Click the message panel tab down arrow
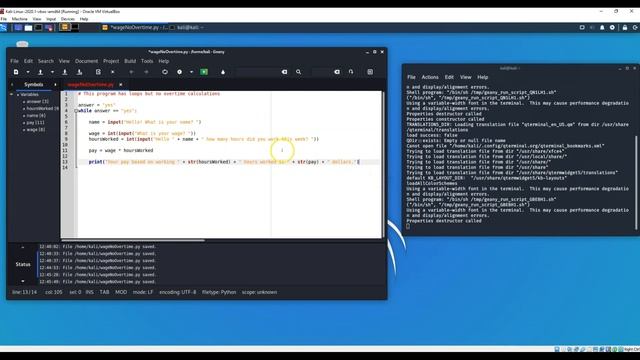The image size is (640, 360). (23, 281)
